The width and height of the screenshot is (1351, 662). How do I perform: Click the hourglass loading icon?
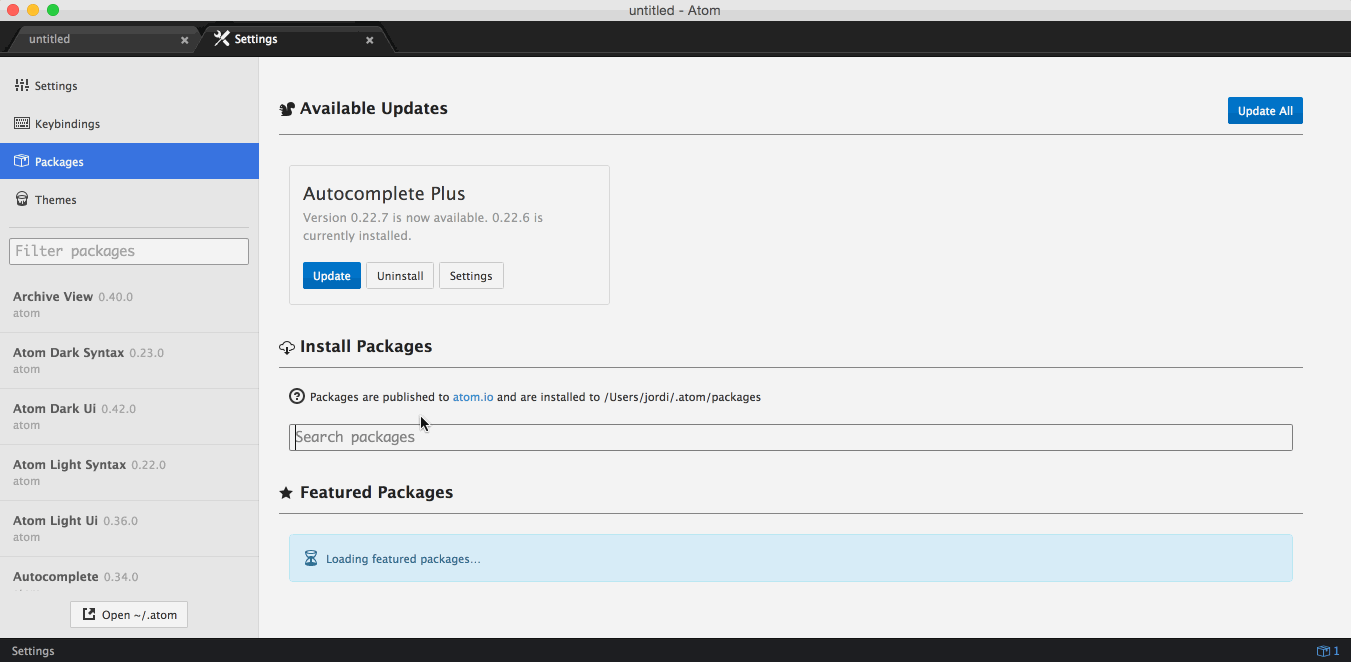(311, 559)
